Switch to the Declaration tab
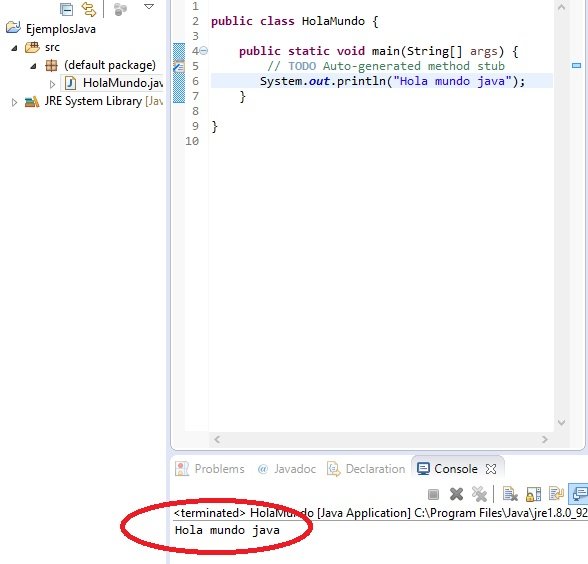This screenshot has width=588, height=564. coord(366,469)
